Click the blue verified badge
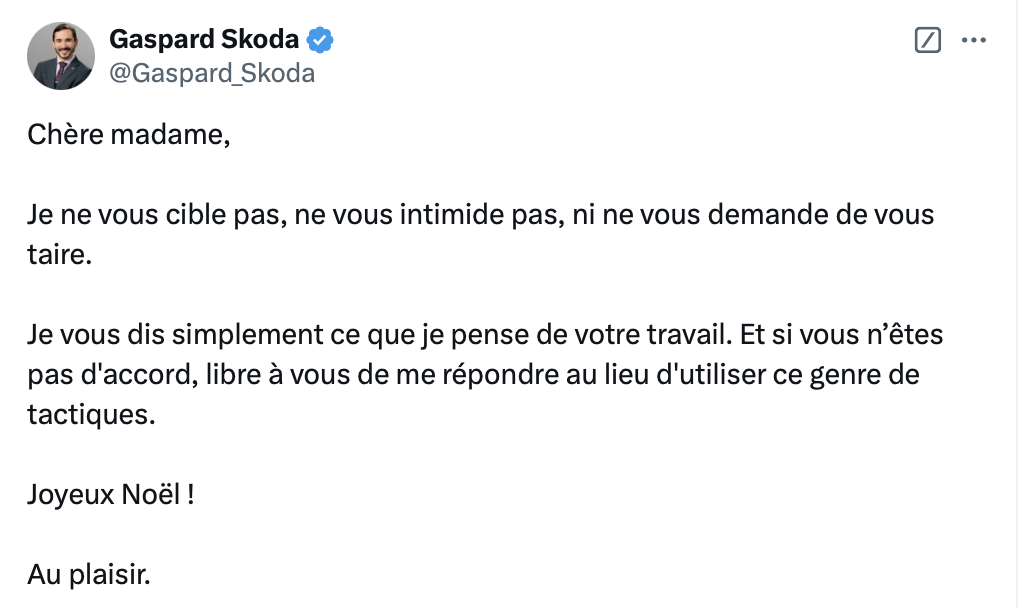Viewport: 1020px width, 608px height. point(320,40)
